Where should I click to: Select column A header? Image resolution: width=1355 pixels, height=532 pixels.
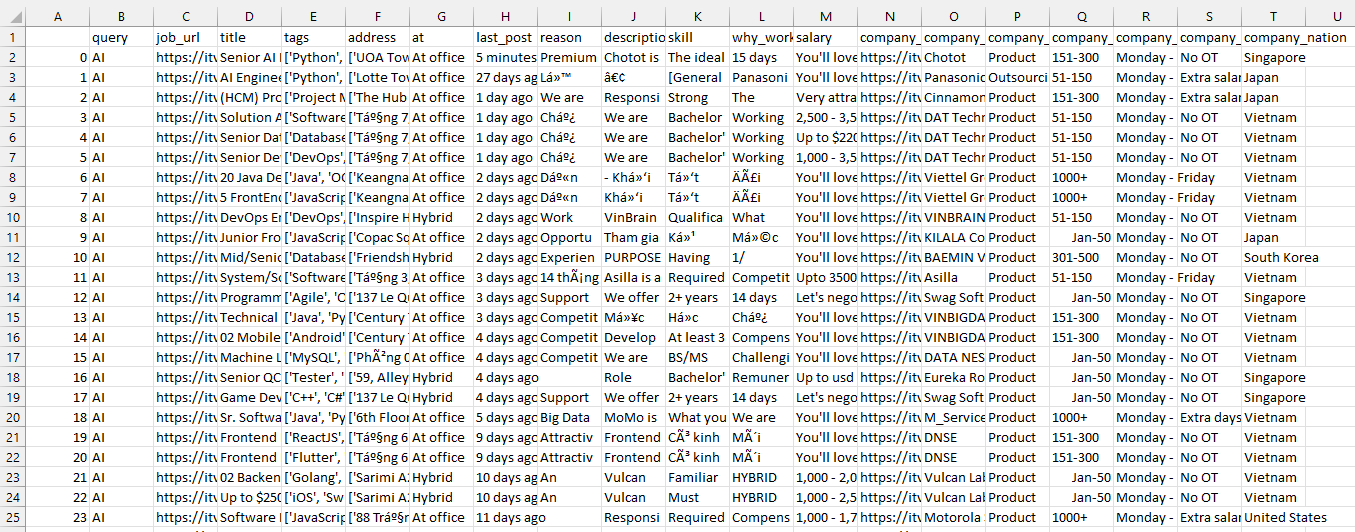click(x=57, y=16)
